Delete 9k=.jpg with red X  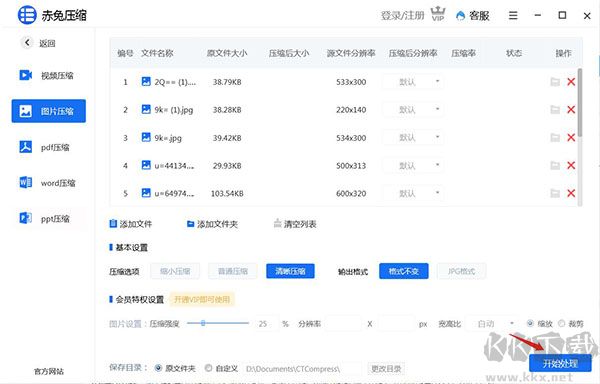(571, 137)
